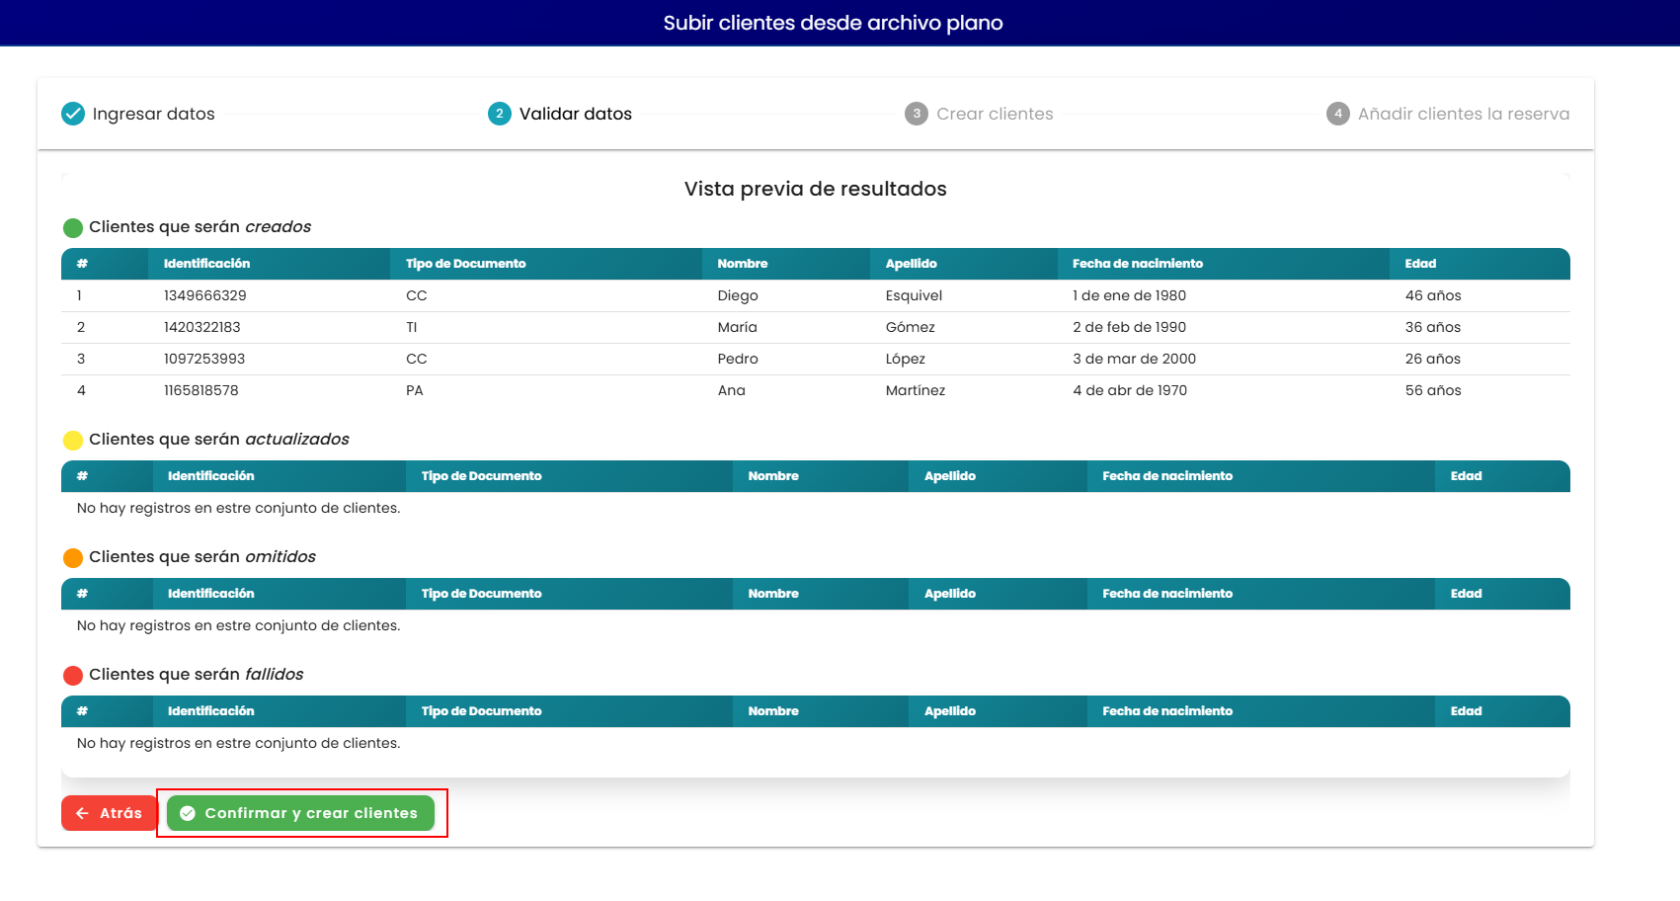Click the step 2 circle icon

click(500, 114)
